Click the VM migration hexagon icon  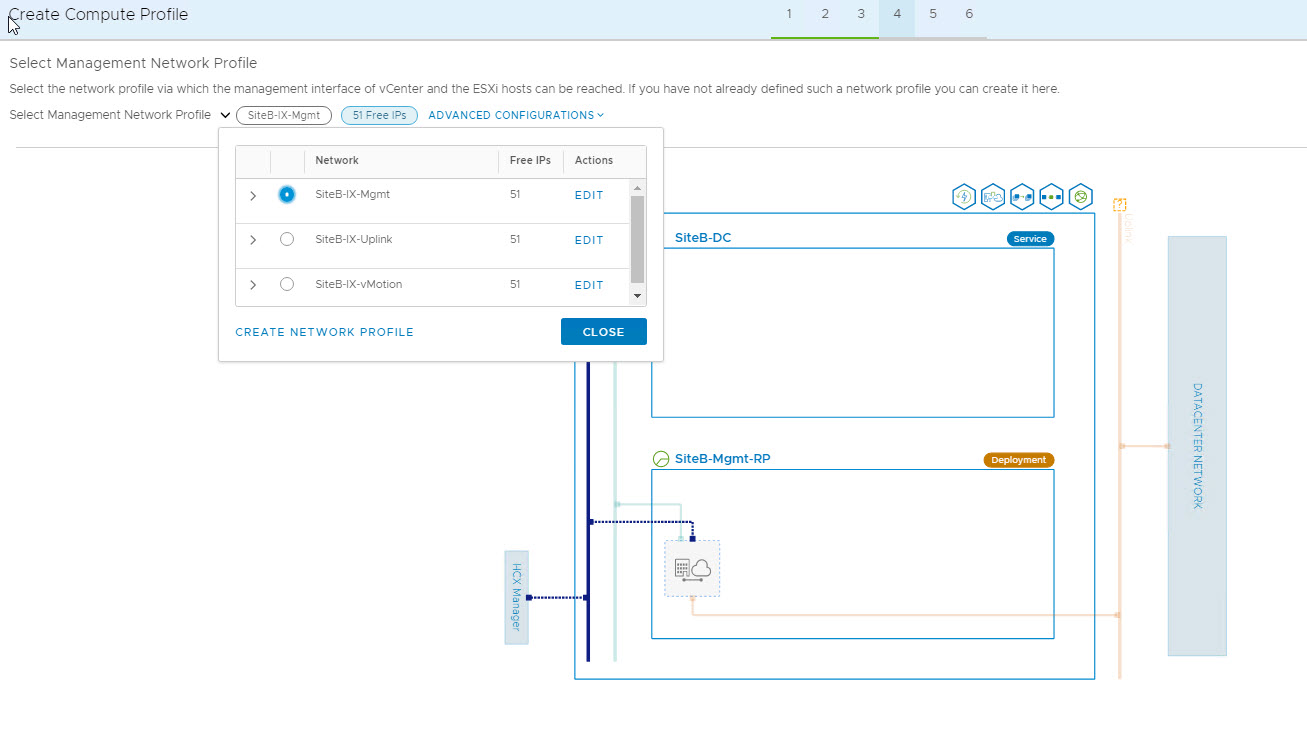tap(1022, 197)
